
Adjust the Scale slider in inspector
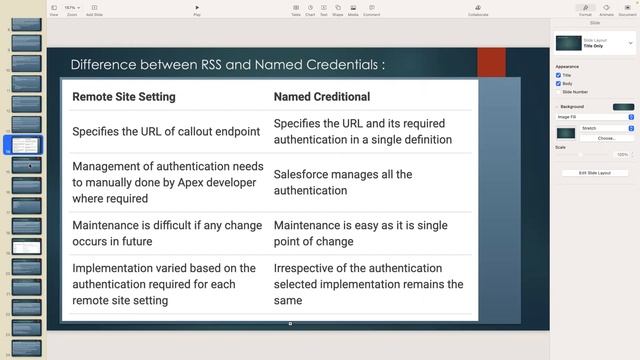[x=580, y=154]
